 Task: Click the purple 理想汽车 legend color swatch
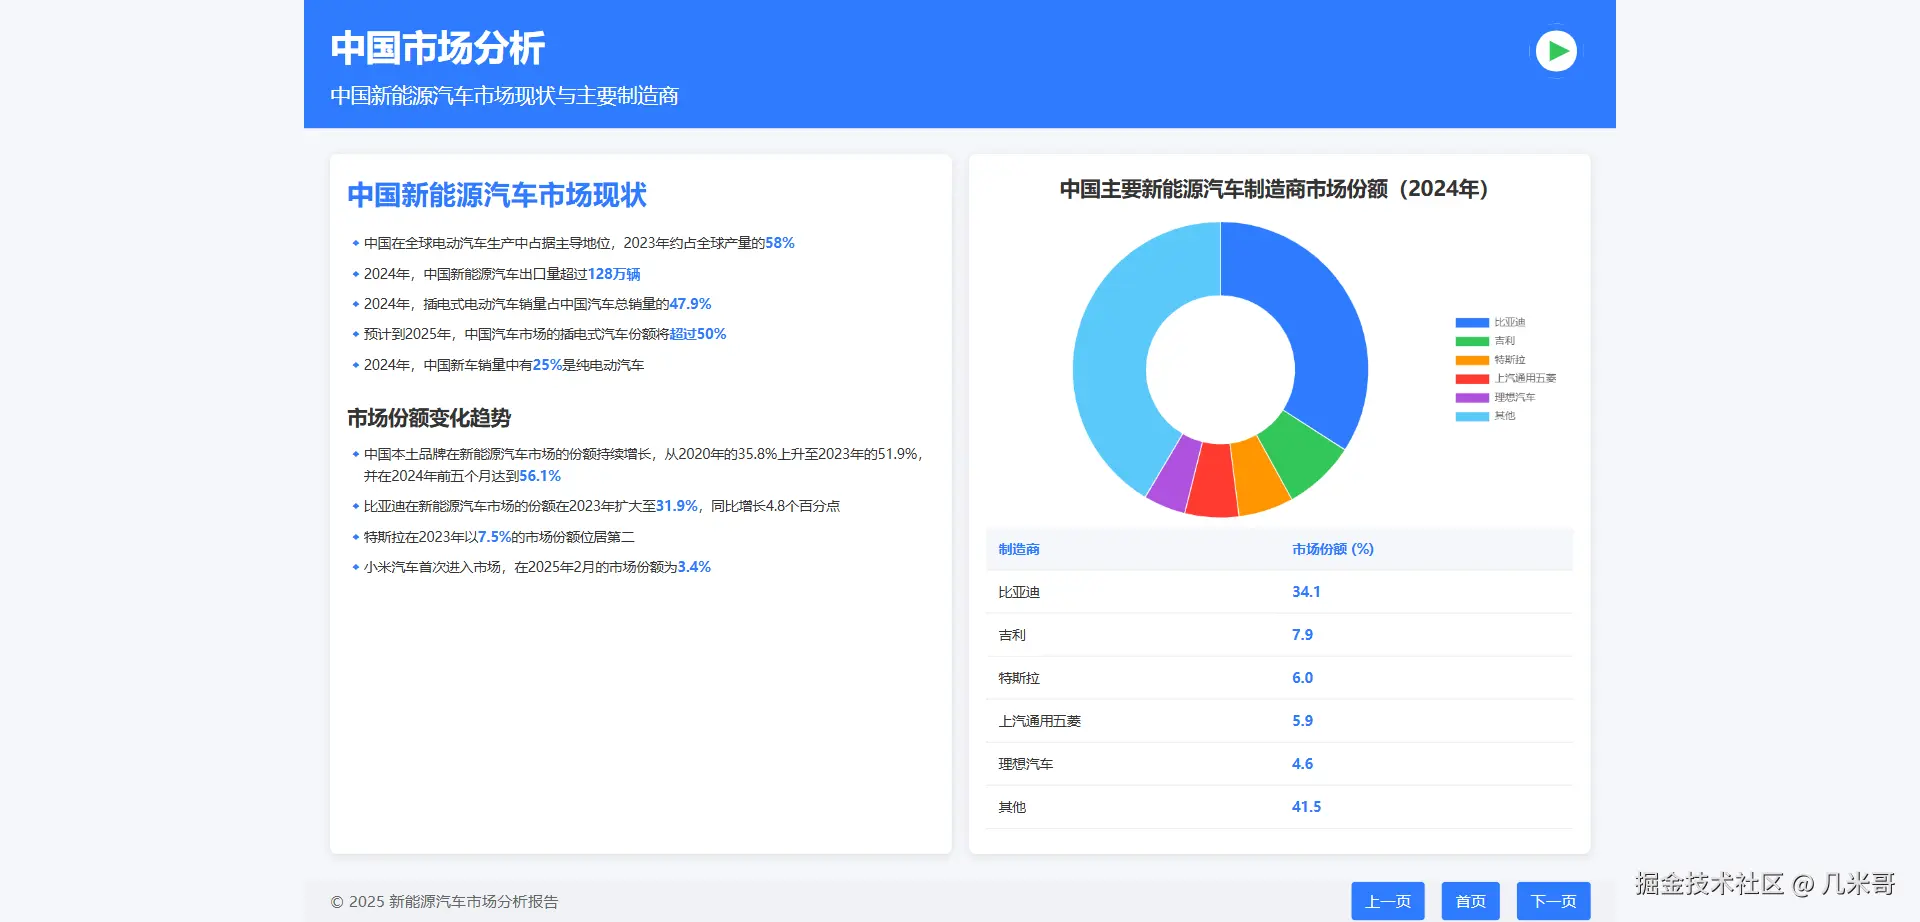tap(1472, 397)
